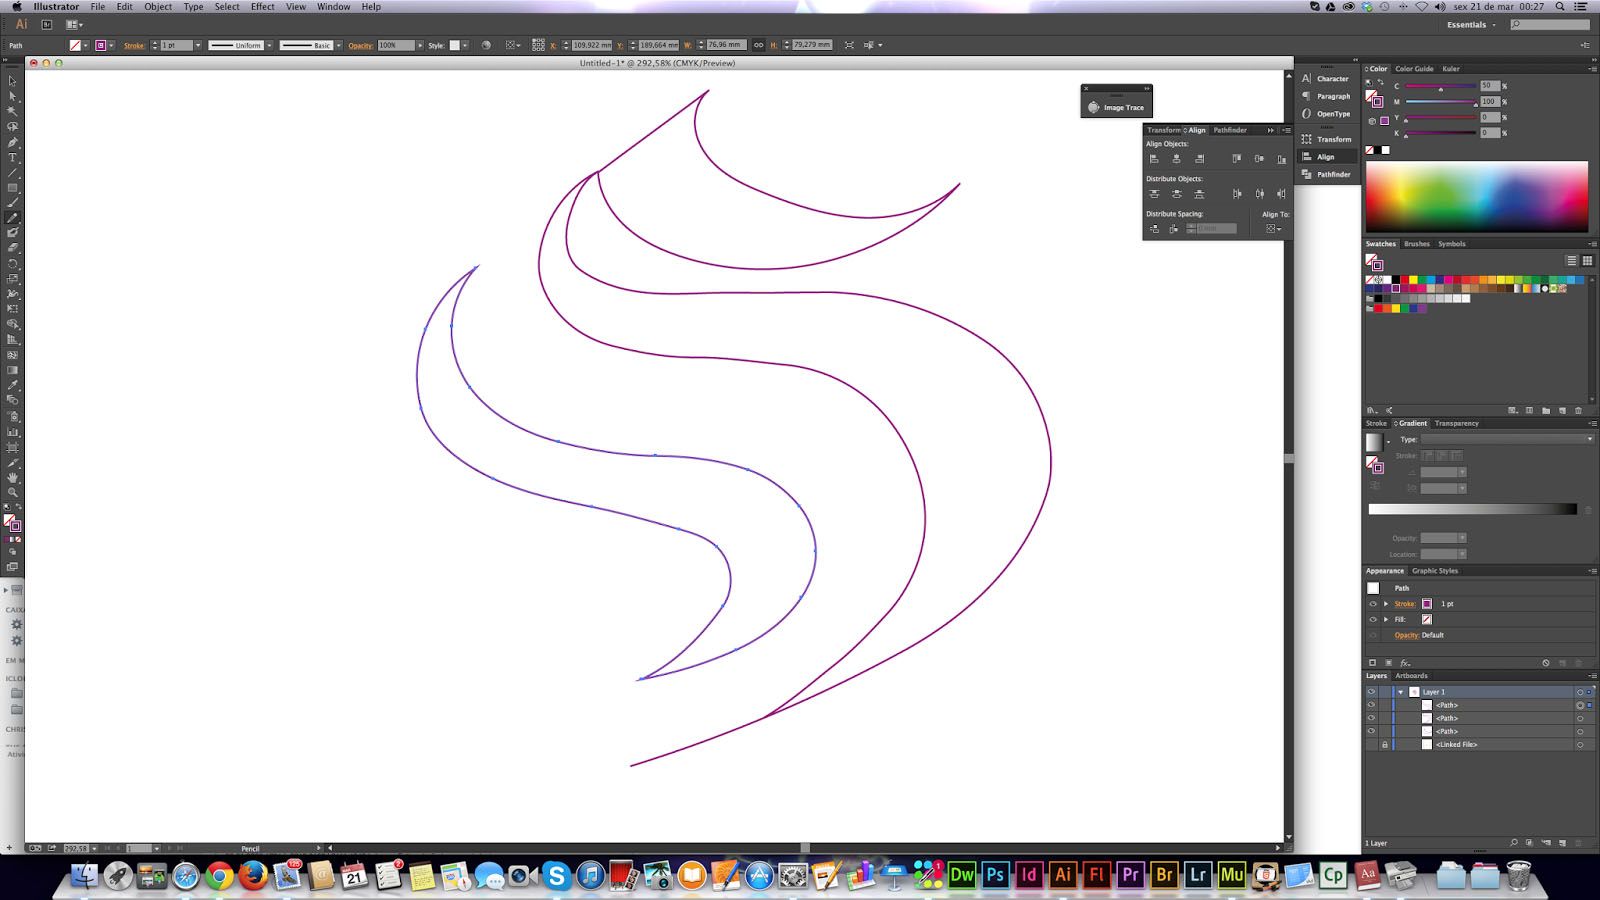Open the Effect menu
The height and width of the screenshot is (900, 1600).
[262, 7]
